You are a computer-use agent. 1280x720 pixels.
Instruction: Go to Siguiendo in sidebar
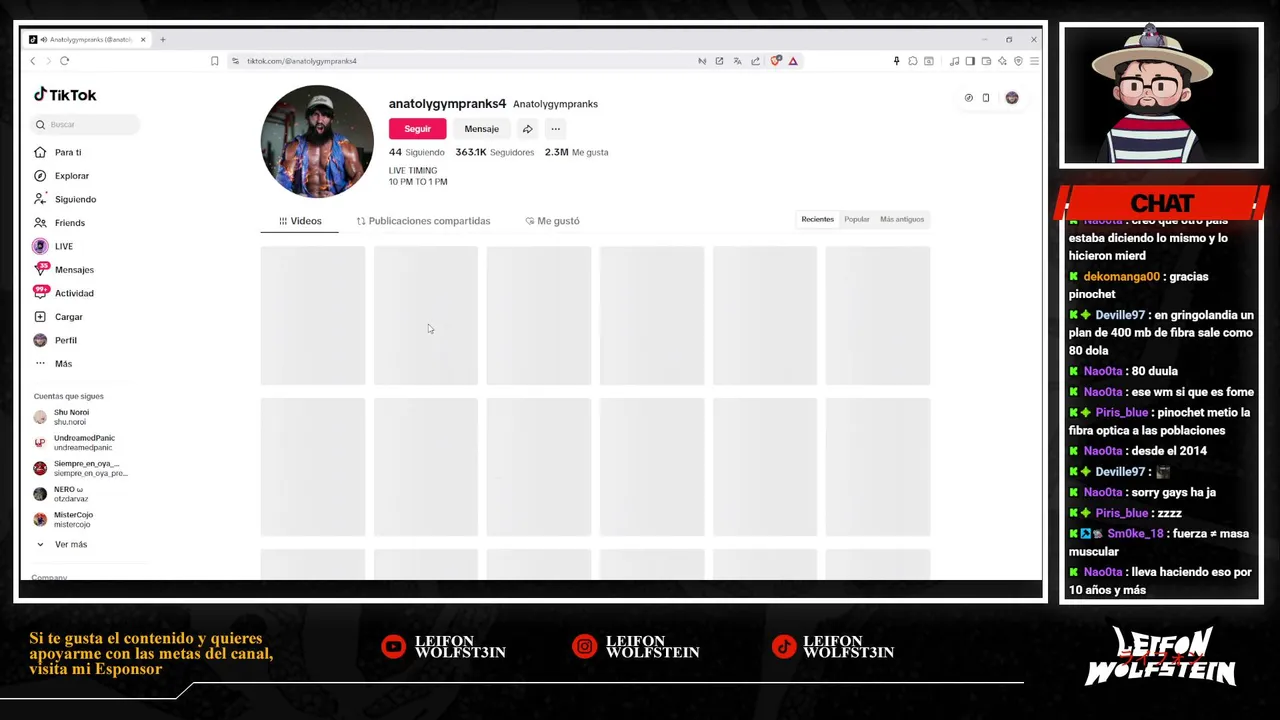65,199
